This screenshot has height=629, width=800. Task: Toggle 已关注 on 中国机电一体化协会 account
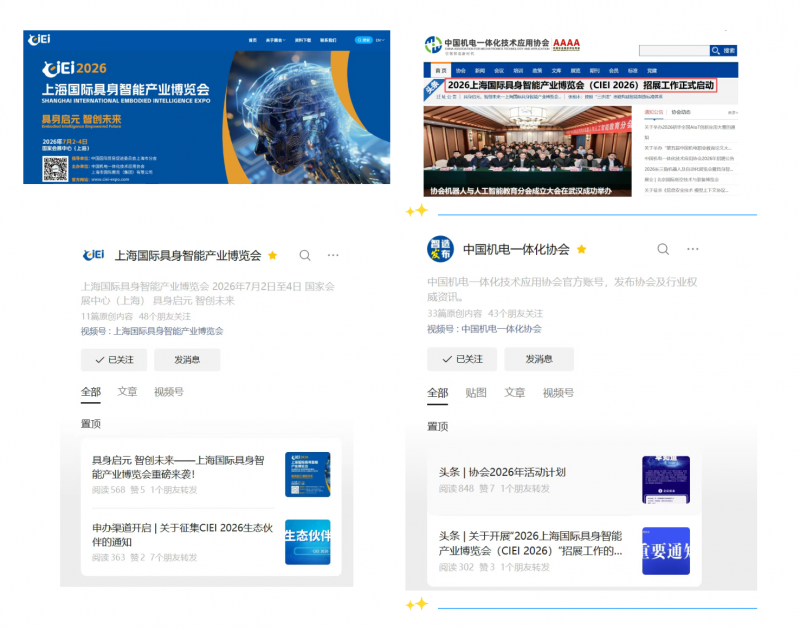coord(461,359)
